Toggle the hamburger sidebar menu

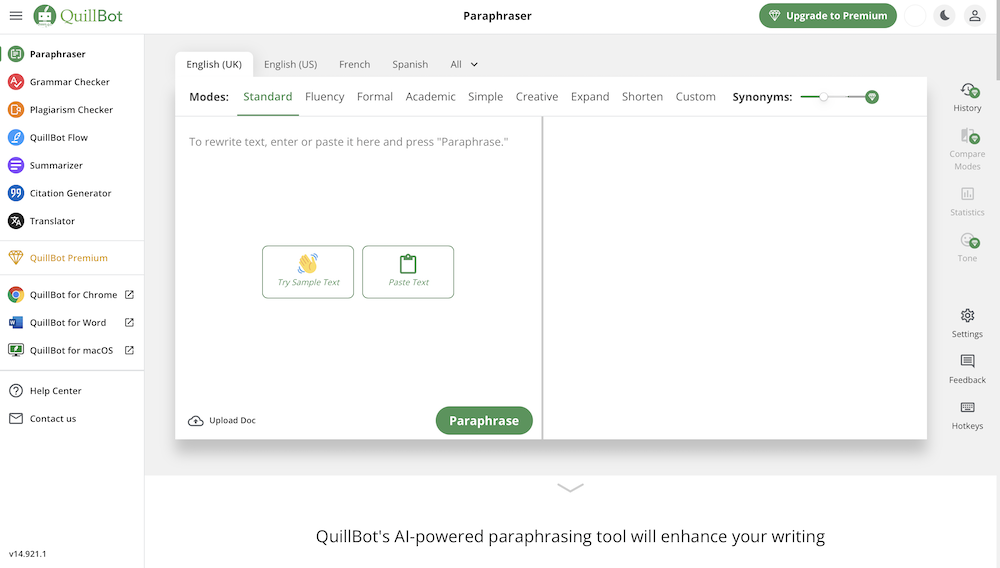pyautogui.click(x=16, y=16)
